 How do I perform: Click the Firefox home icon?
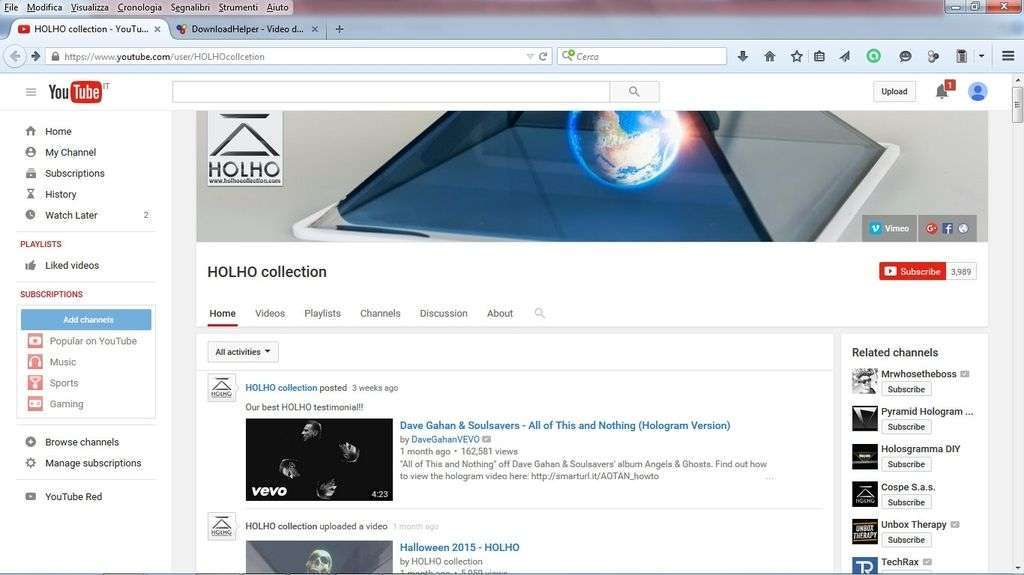(x=770, y=56)
